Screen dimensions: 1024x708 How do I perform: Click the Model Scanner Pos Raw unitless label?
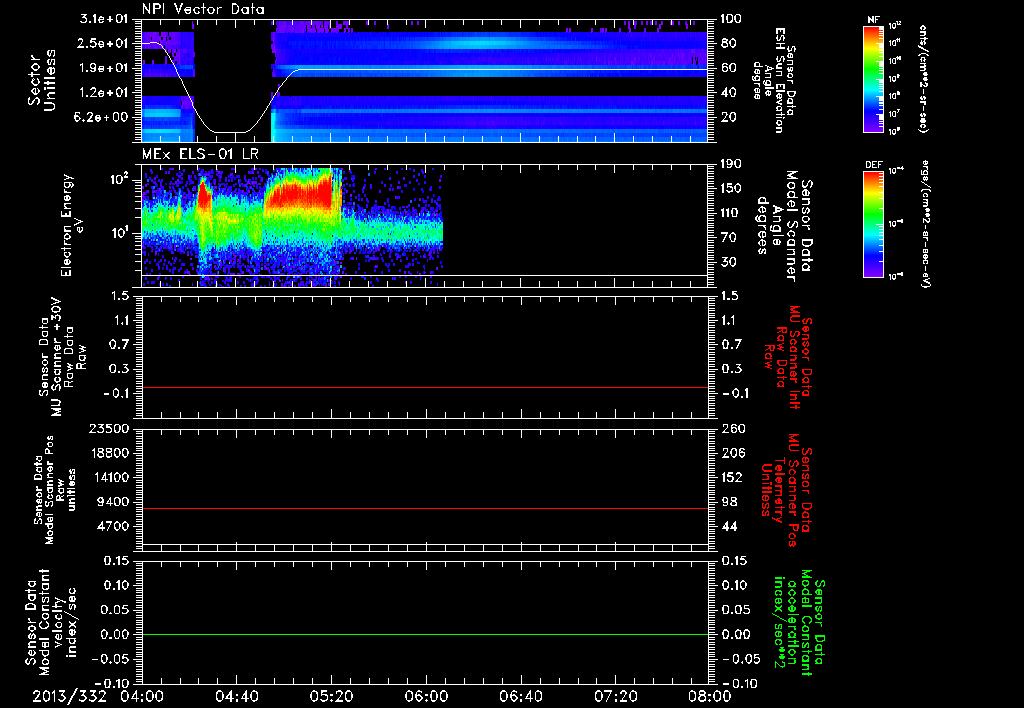pyautogui.click(x=54, y=490)
